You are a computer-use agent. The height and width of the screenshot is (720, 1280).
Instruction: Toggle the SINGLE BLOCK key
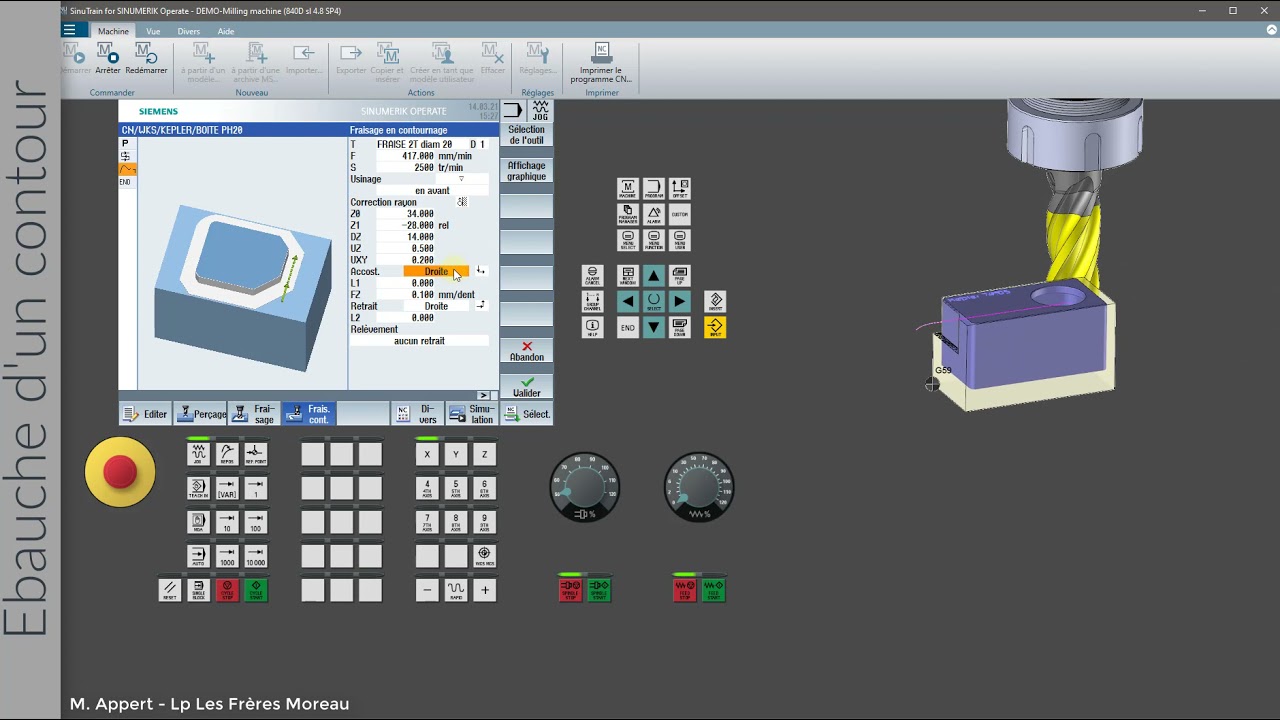[x=198, y=590]
